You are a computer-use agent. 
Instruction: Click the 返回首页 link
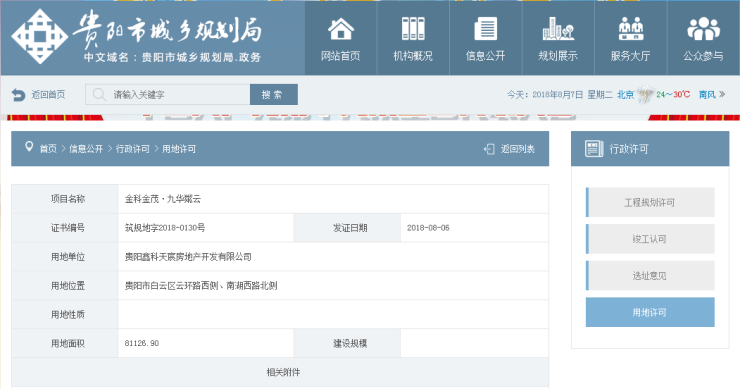point(48,95)
